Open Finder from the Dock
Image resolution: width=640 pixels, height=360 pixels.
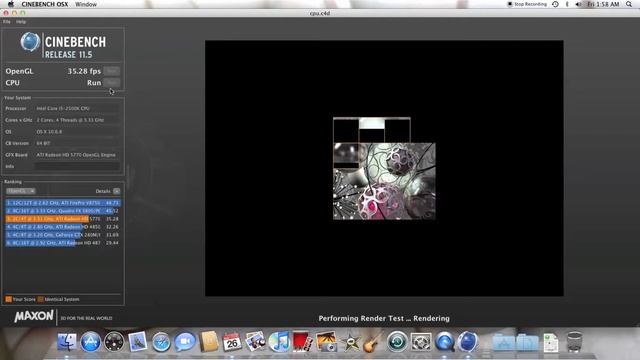67,342
